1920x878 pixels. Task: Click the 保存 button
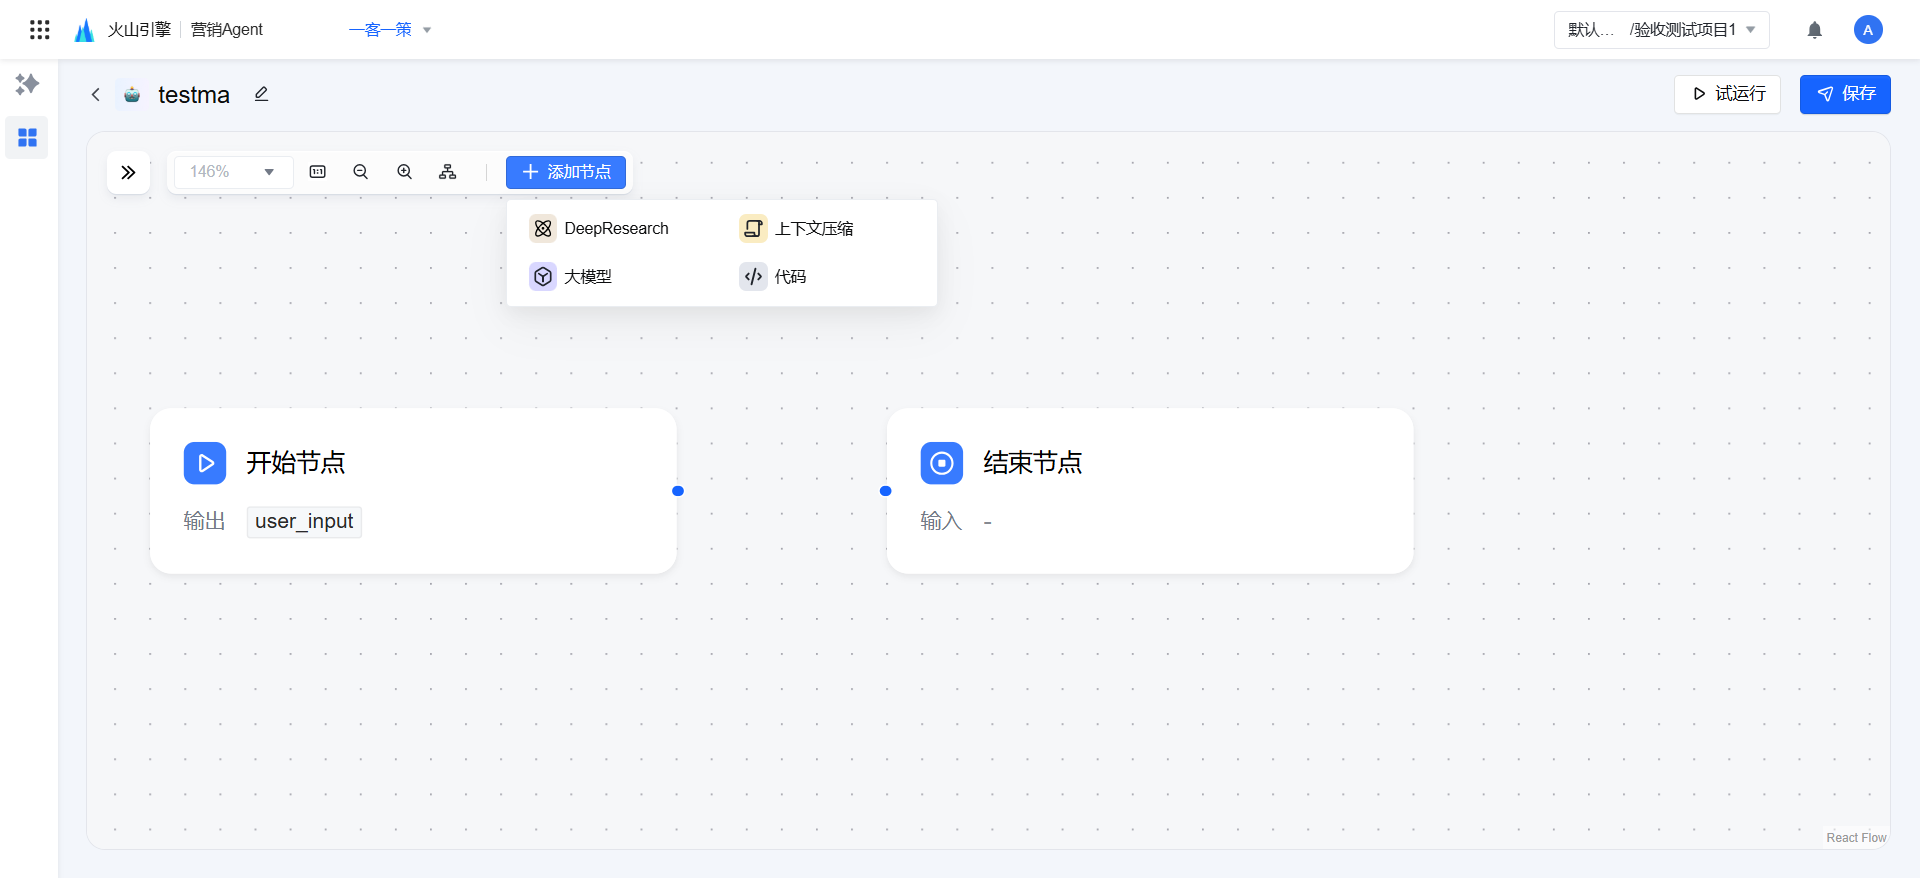pyautogui.click(x=1845, y=94)
